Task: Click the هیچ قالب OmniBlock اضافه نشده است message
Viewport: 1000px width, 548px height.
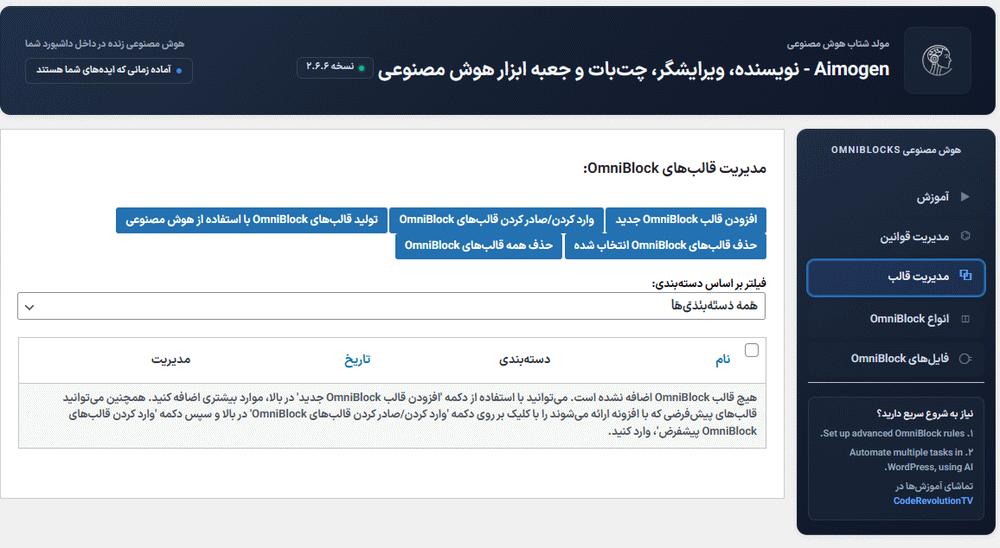Action: pyautogui.click(x=409, y=415)
